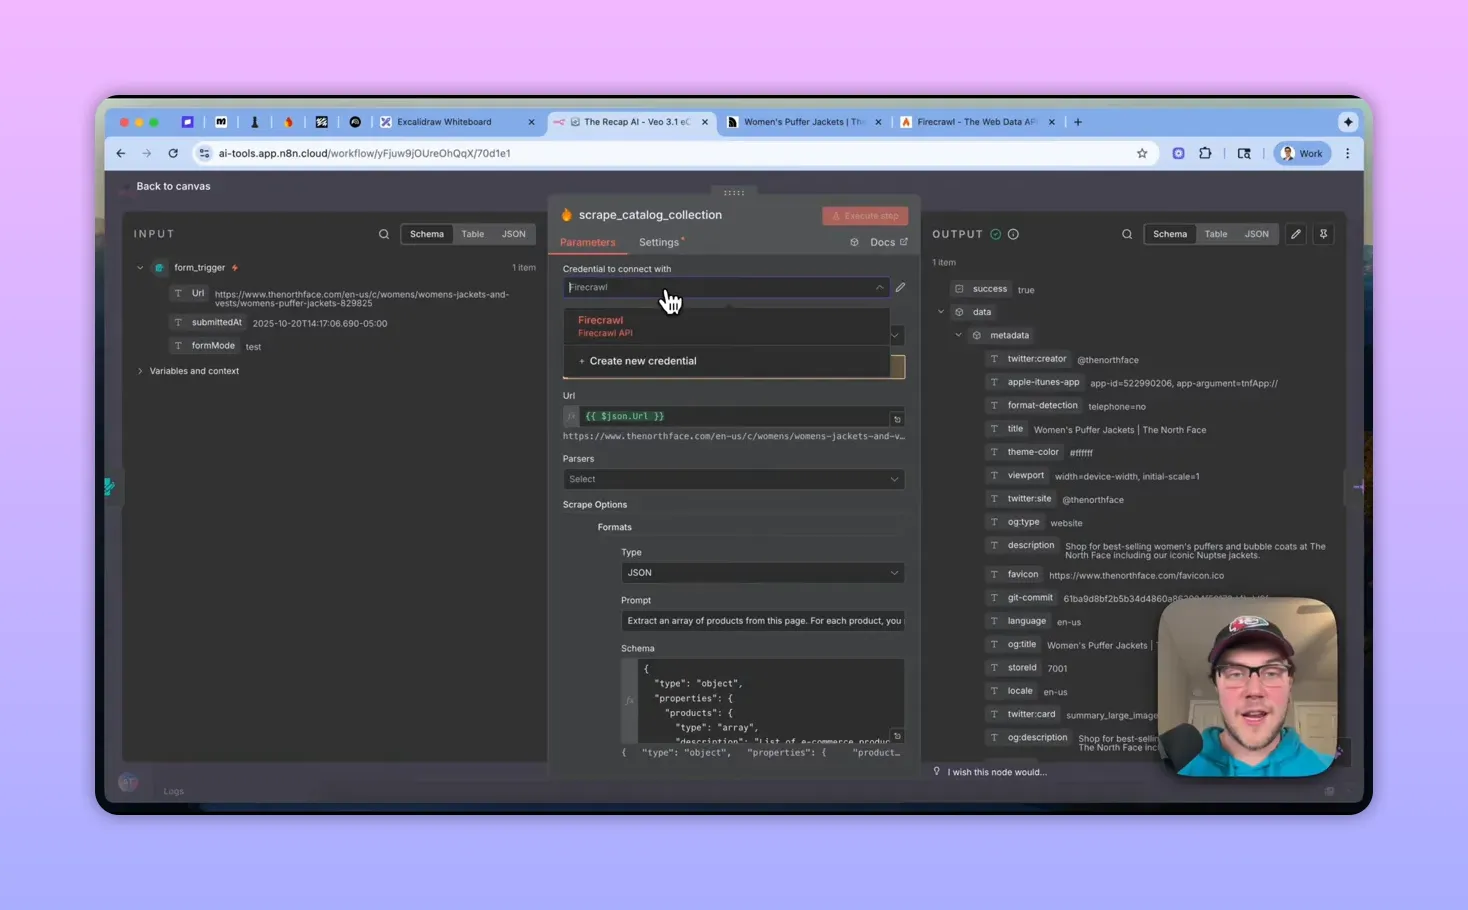Open the pinned tab with the chess pawn icon
1468x910 pixels.
click(255, 122)
